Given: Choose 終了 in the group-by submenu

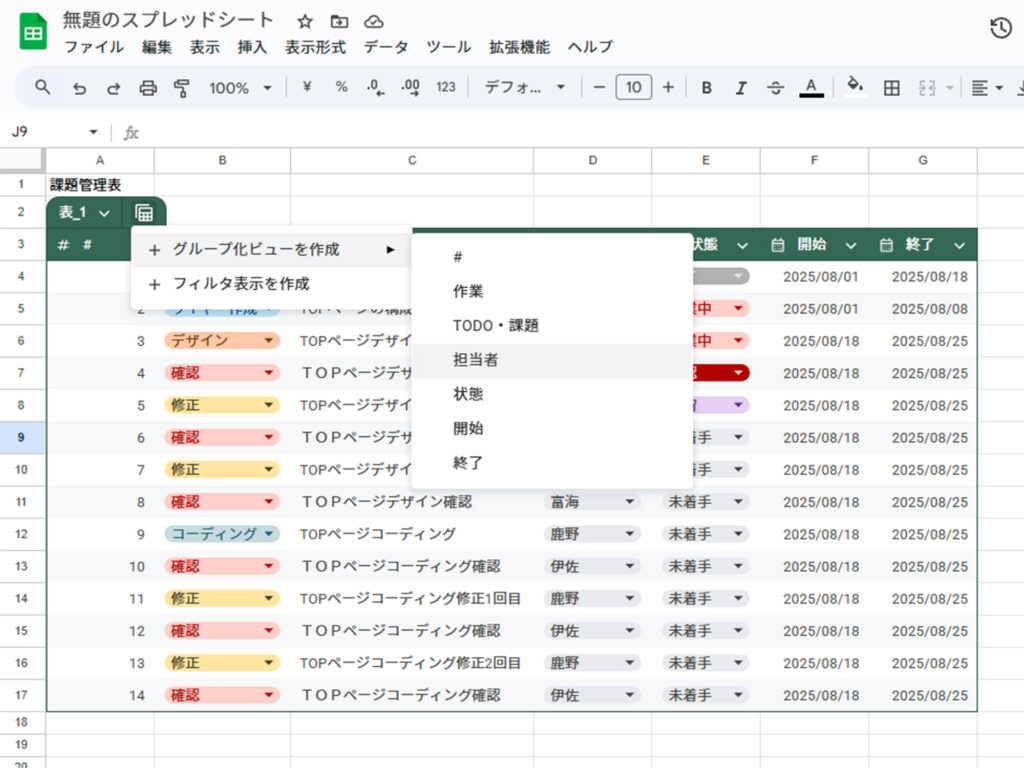Looking at the screenshot, I should (552, 463).
